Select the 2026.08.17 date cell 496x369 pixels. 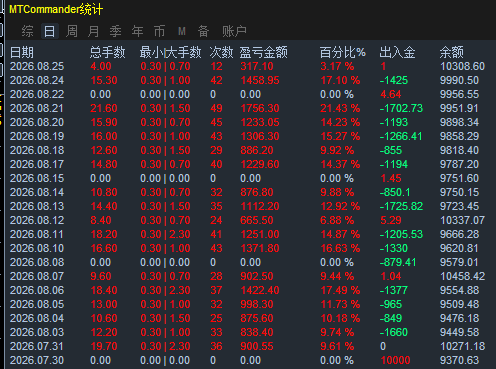coord(37,164)
